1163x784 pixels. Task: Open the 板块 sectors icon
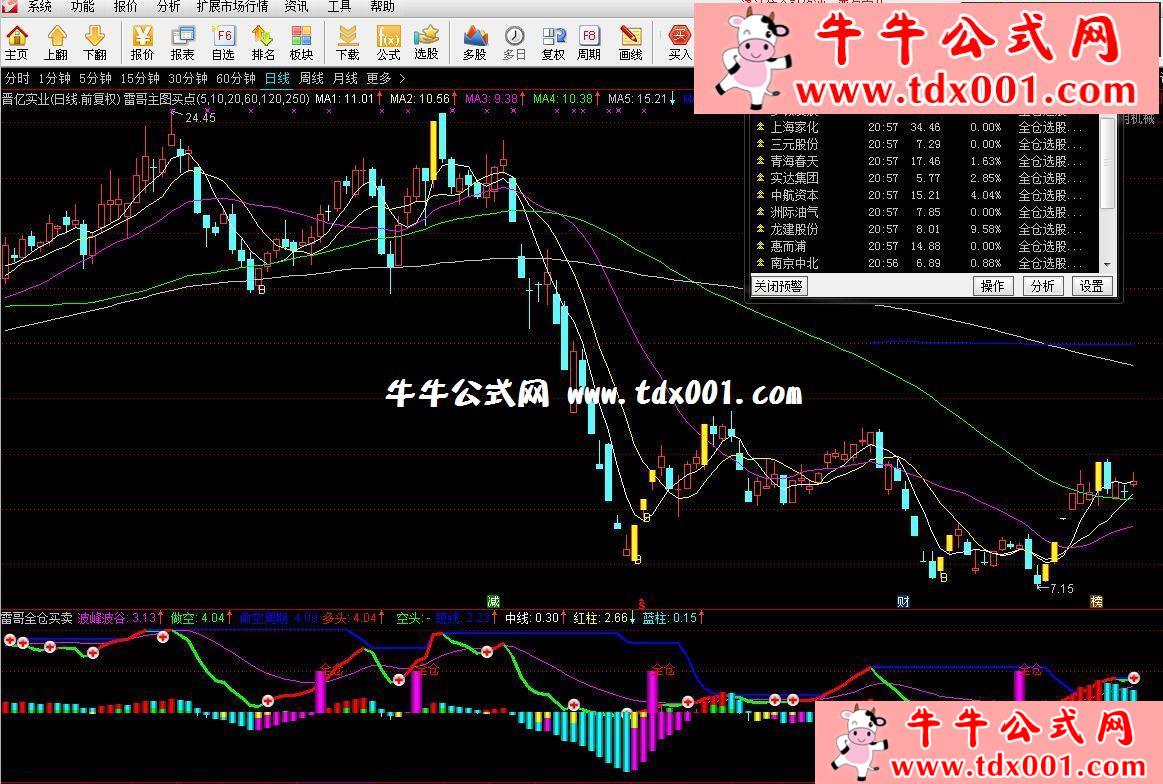click(301, 43)
